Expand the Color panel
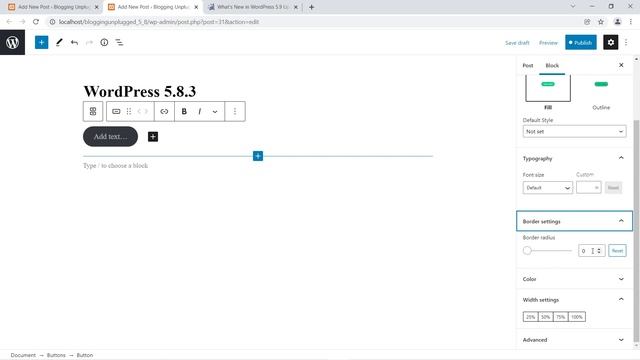640x360 pixels. tap(574, 279)
